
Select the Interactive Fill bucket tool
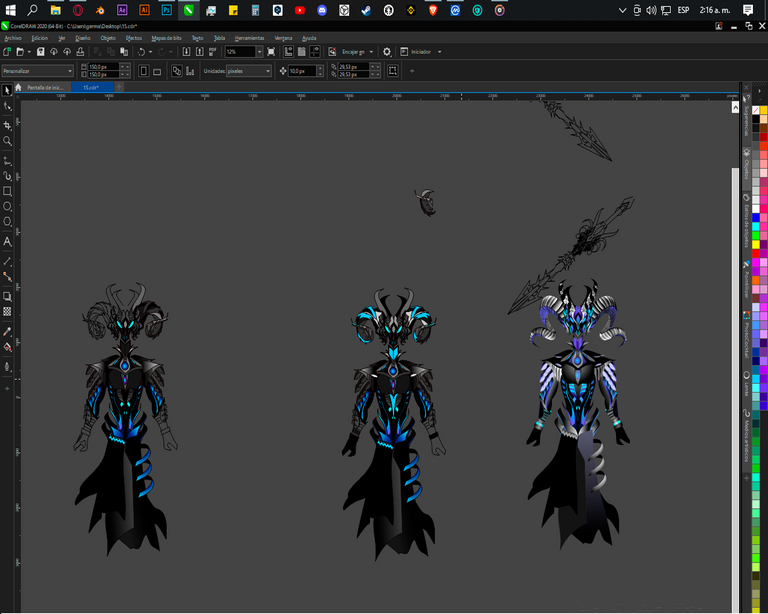point(7,347)
